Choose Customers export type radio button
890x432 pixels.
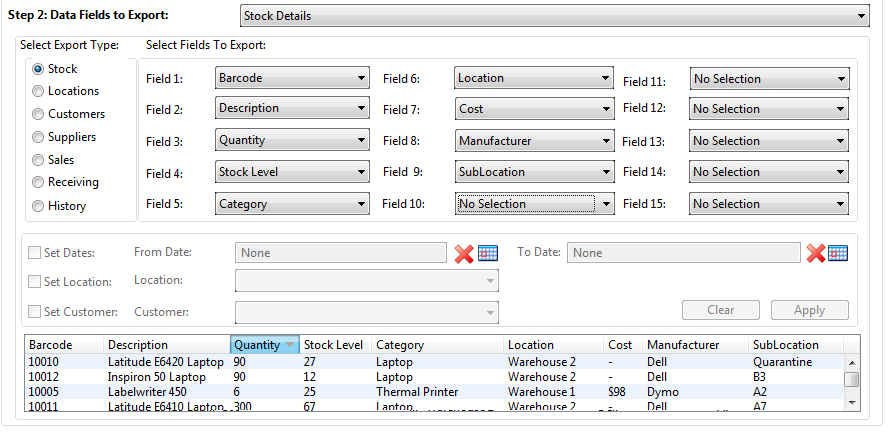tap(38, 114)
